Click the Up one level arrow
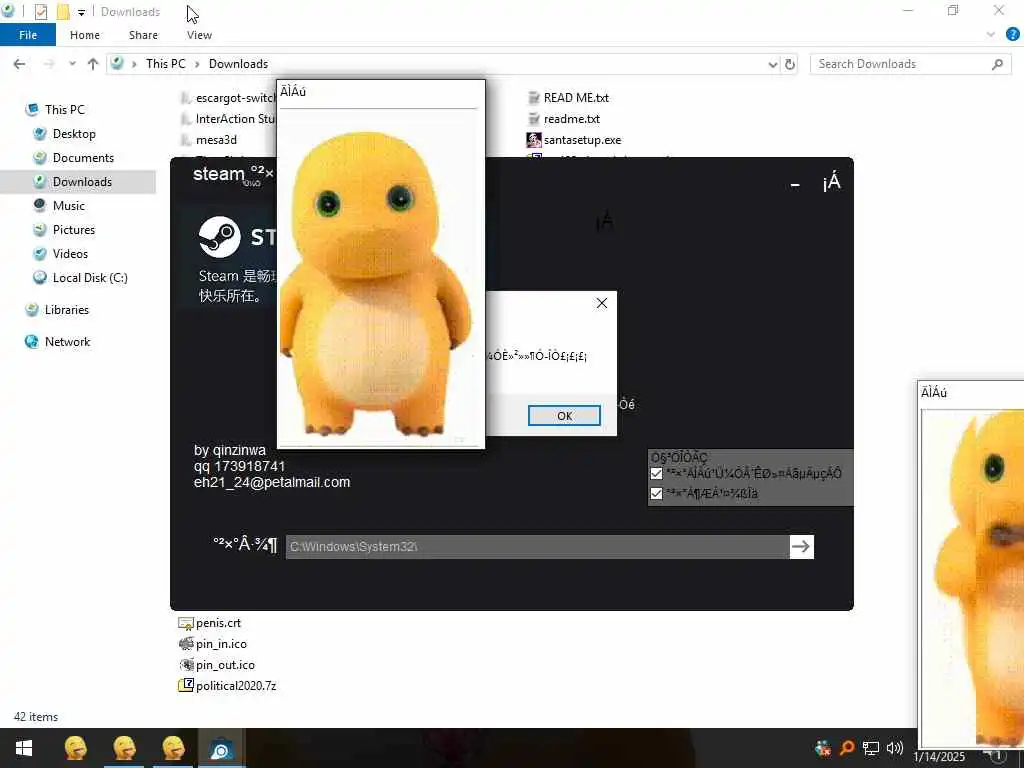 pos(93,64)
